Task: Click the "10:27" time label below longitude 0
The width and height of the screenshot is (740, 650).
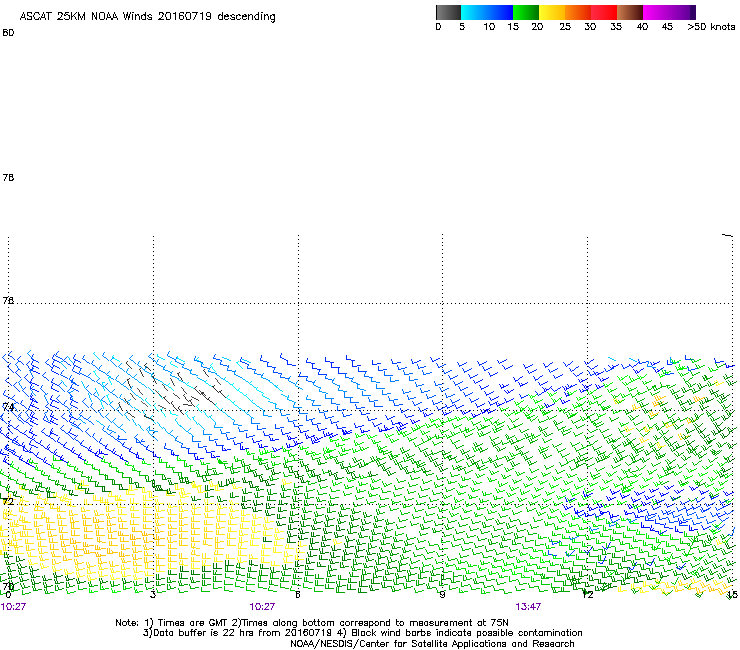Action: click(13, 607)
